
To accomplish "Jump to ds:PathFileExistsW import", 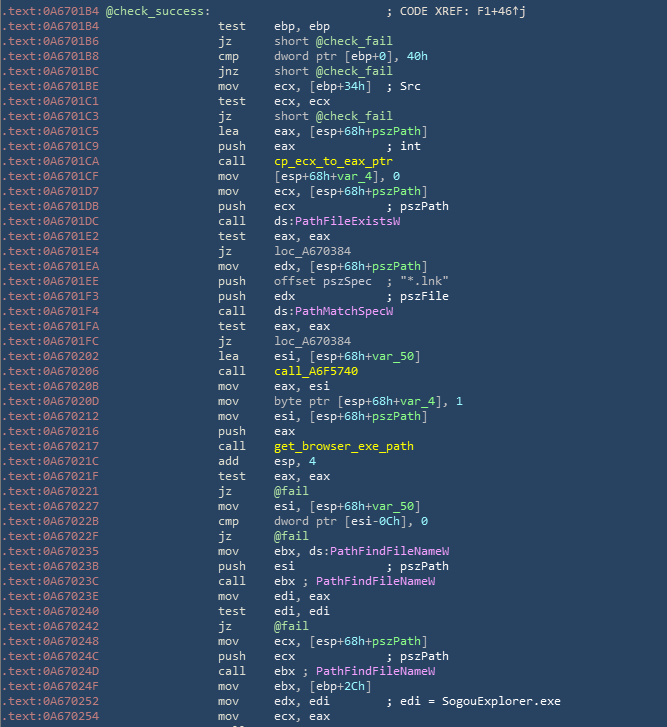I will tap(337, 221).
